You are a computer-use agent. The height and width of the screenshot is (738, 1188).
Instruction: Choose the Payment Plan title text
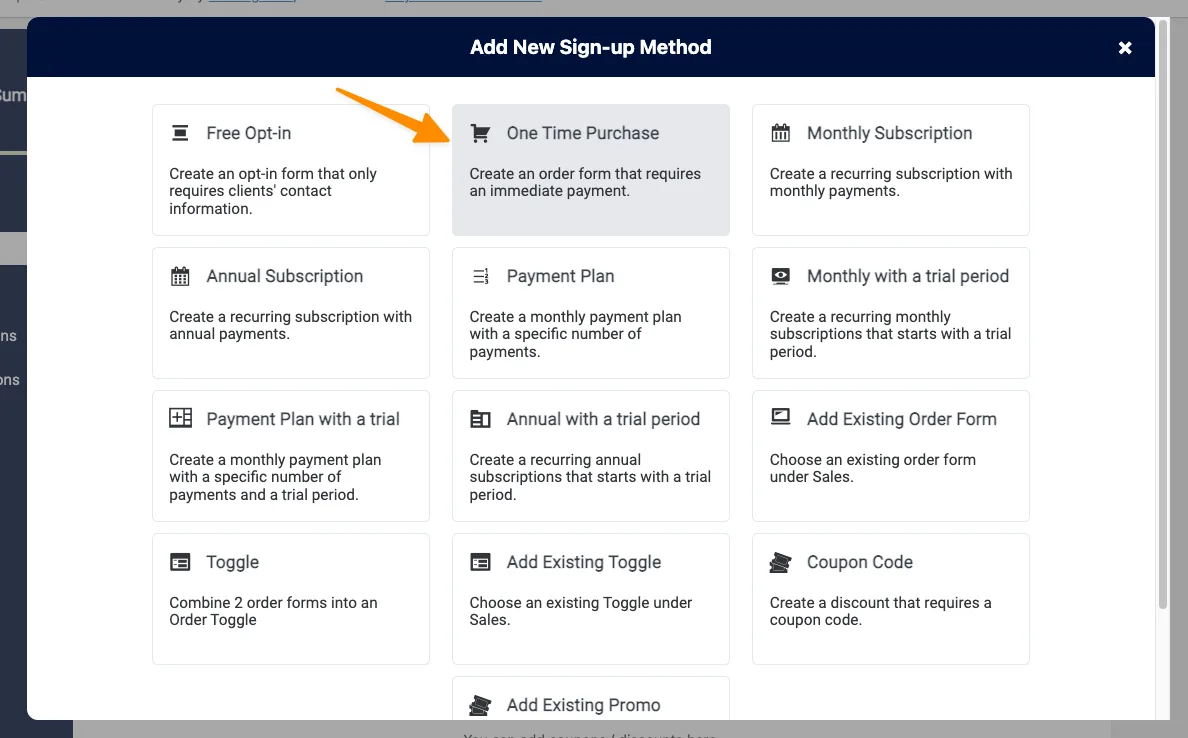pyautogui.click(x=560, y=276)
